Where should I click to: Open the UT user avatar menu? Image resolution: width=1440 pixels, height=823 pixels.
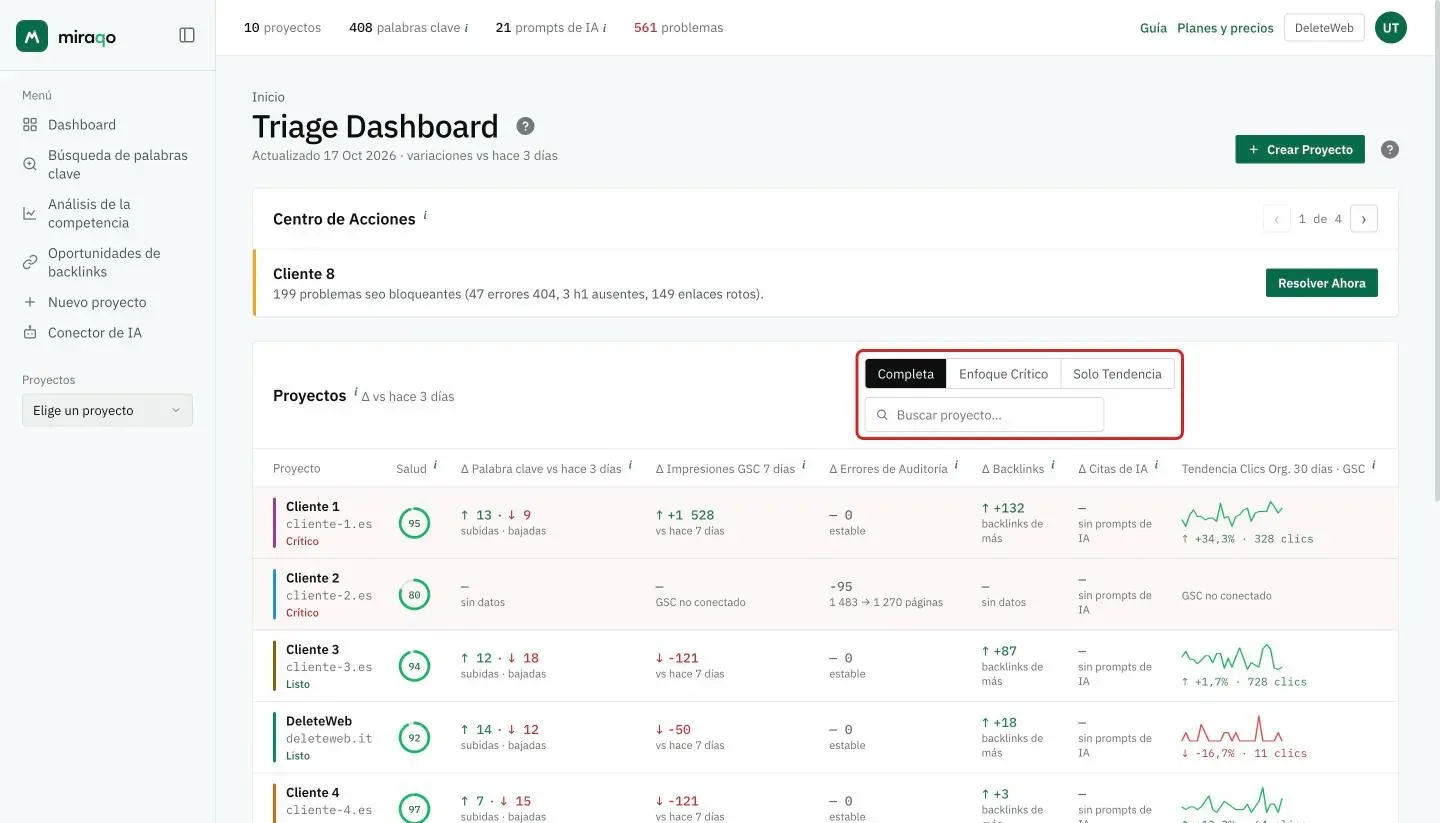pyautogui.click(x=1390, y=28)
